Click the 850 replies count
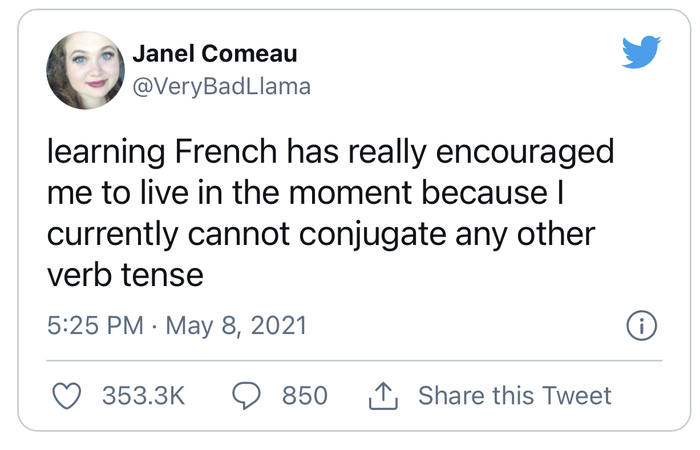 pos(304,396)
